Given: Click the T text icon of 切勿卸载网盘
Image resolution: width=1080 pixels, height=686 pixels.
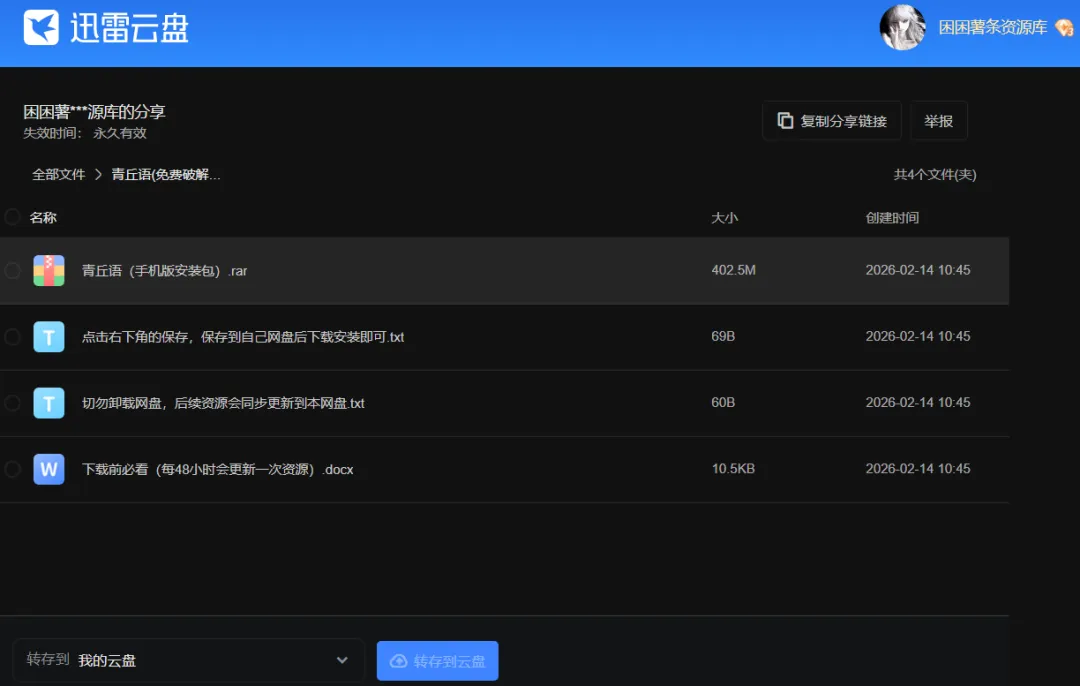Looking at the screenshot, I should tap(49, 402).
